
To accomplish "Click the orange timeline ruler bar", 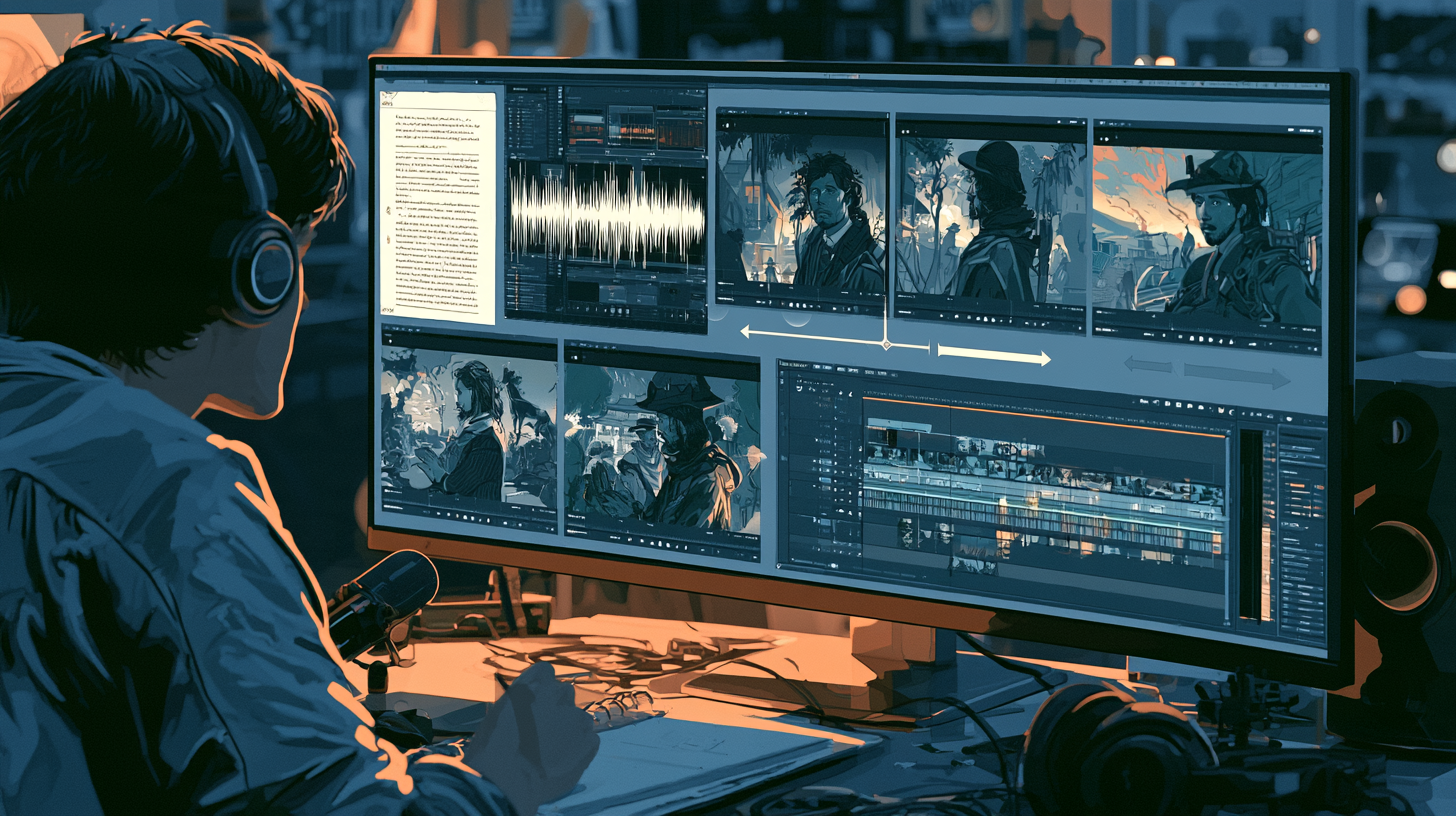I will pyautogui.click(x=1044, y=416).
